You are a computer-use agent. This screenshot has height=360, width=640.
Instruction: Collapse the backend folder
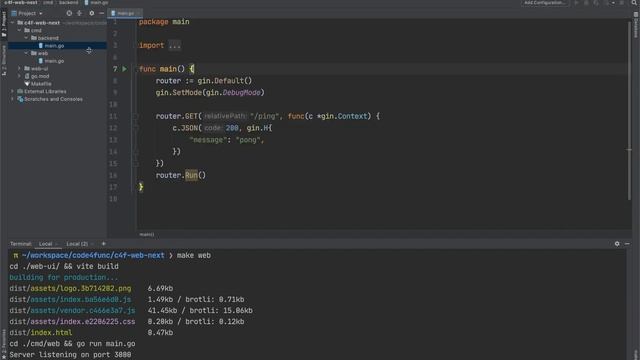pyautogui.click(x=27, y=38)
